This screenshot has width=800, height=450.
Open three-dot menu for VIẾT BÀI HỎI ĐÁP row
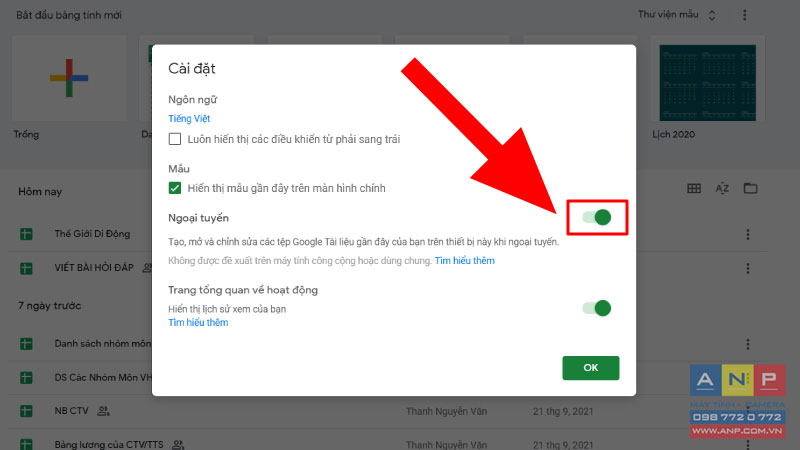point(748,268)
